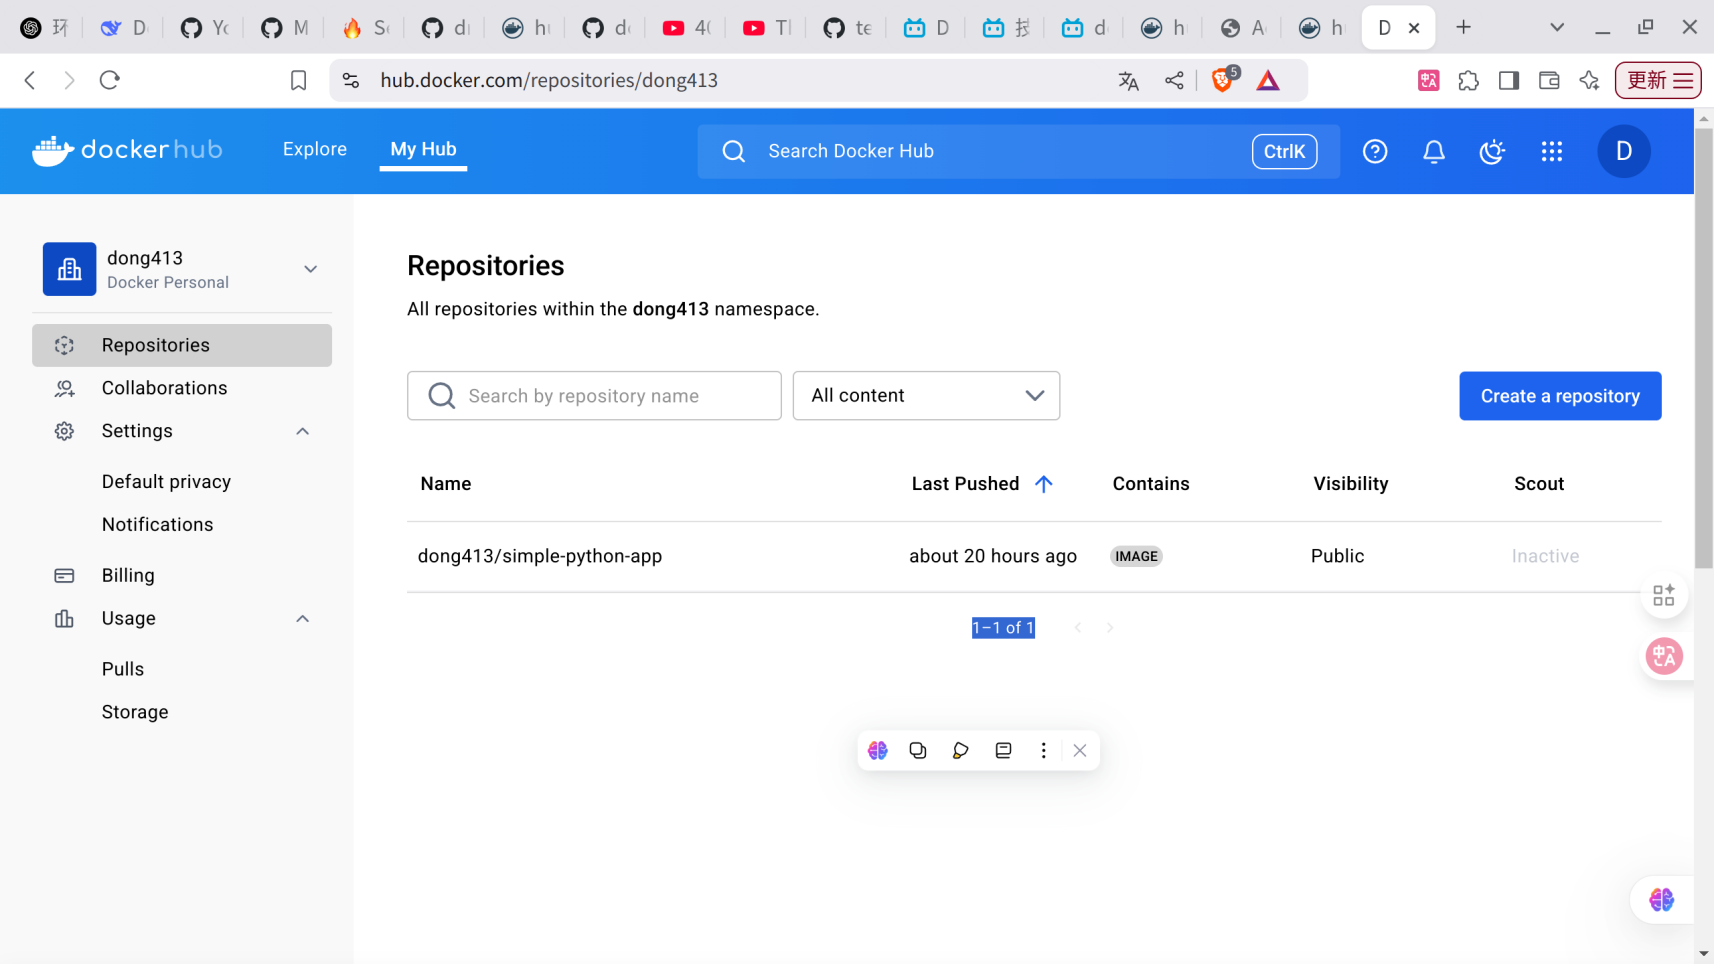Click the red update menu button

[1658, 80]
